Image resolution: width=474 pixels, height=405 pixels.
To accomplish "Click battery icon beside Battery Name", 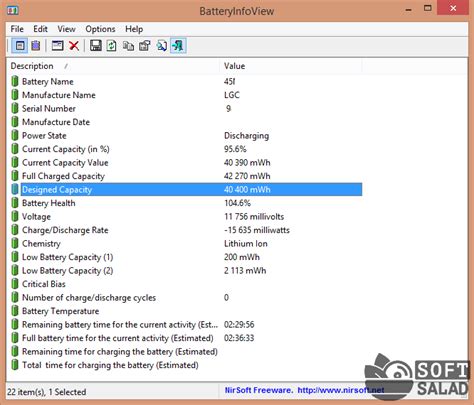I will 15,81.
